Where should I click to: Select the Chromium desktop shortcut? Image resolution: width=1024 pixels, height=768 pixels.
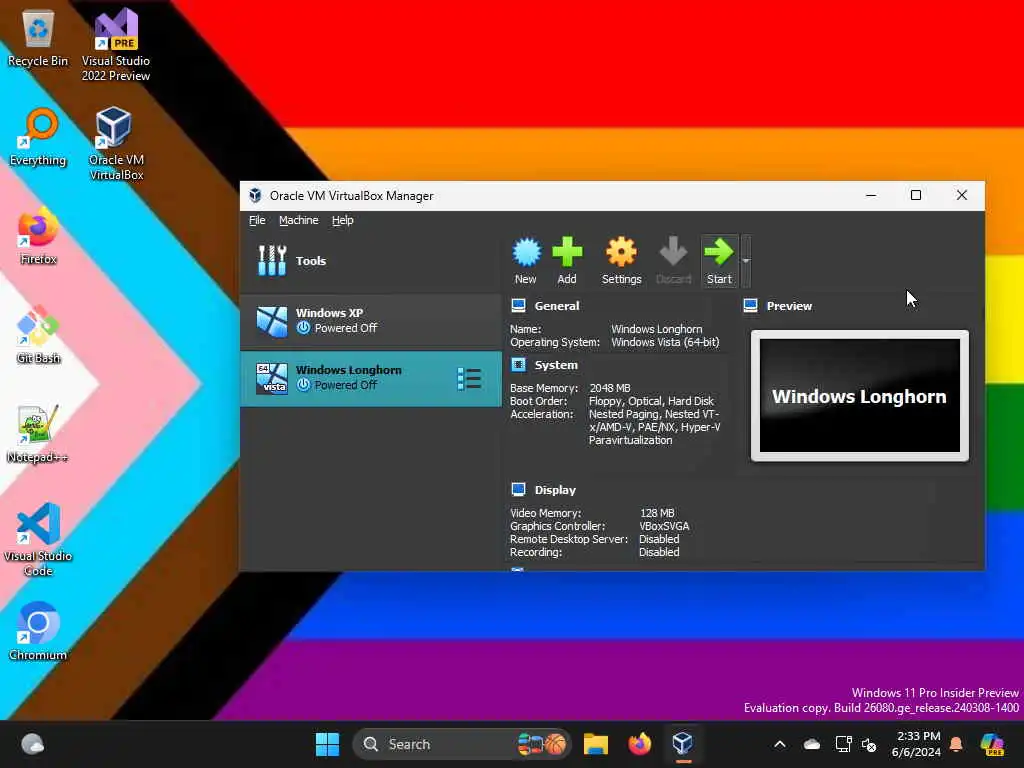point(38,631)
